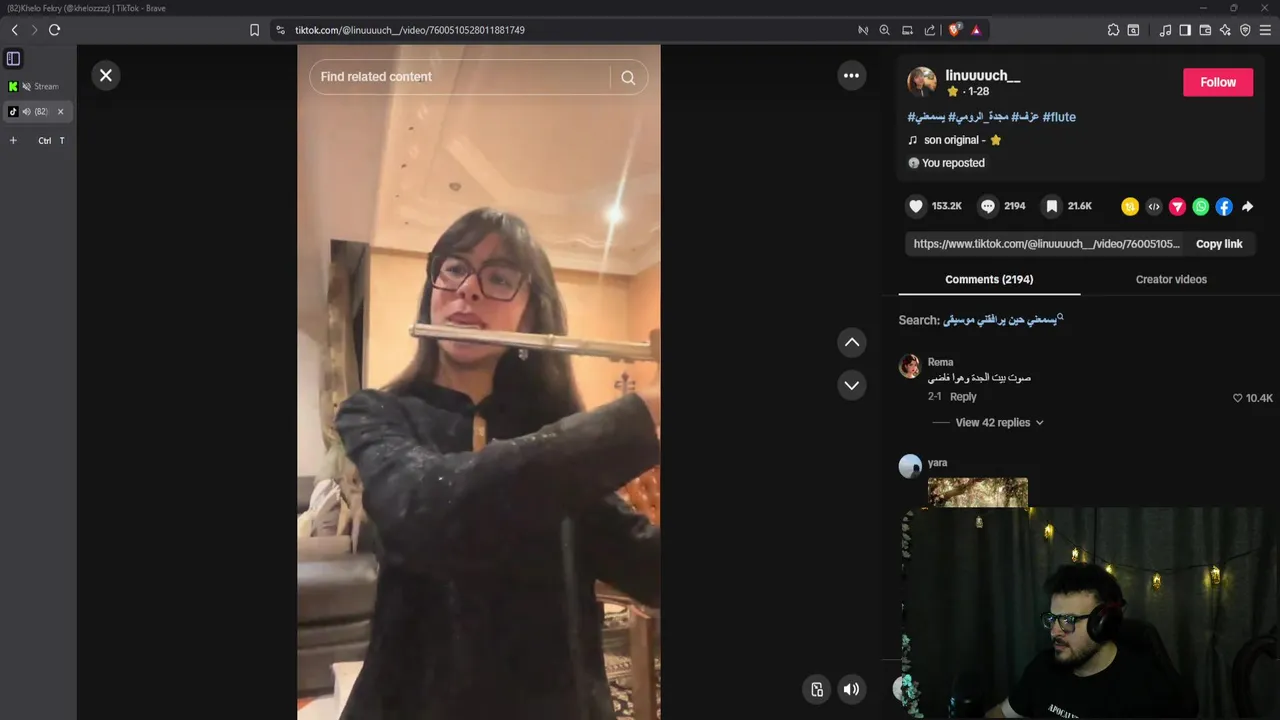1280x720 pixels.
Task: Click the Find related content search field
Action: coord(460,77)
